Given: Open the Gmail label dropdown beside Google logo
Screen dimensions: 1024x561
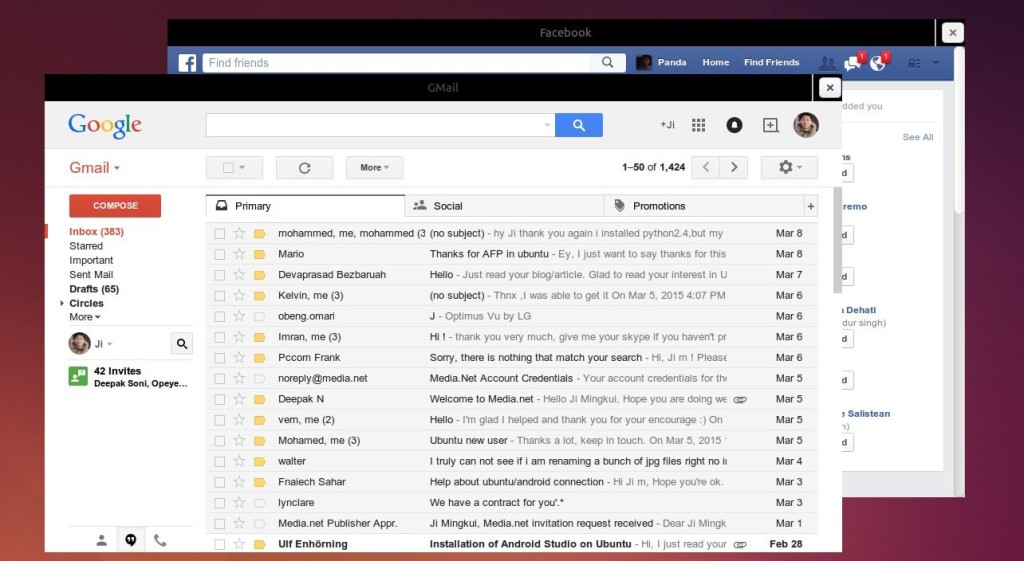Looking at the screenshot, I should [95, 168].
